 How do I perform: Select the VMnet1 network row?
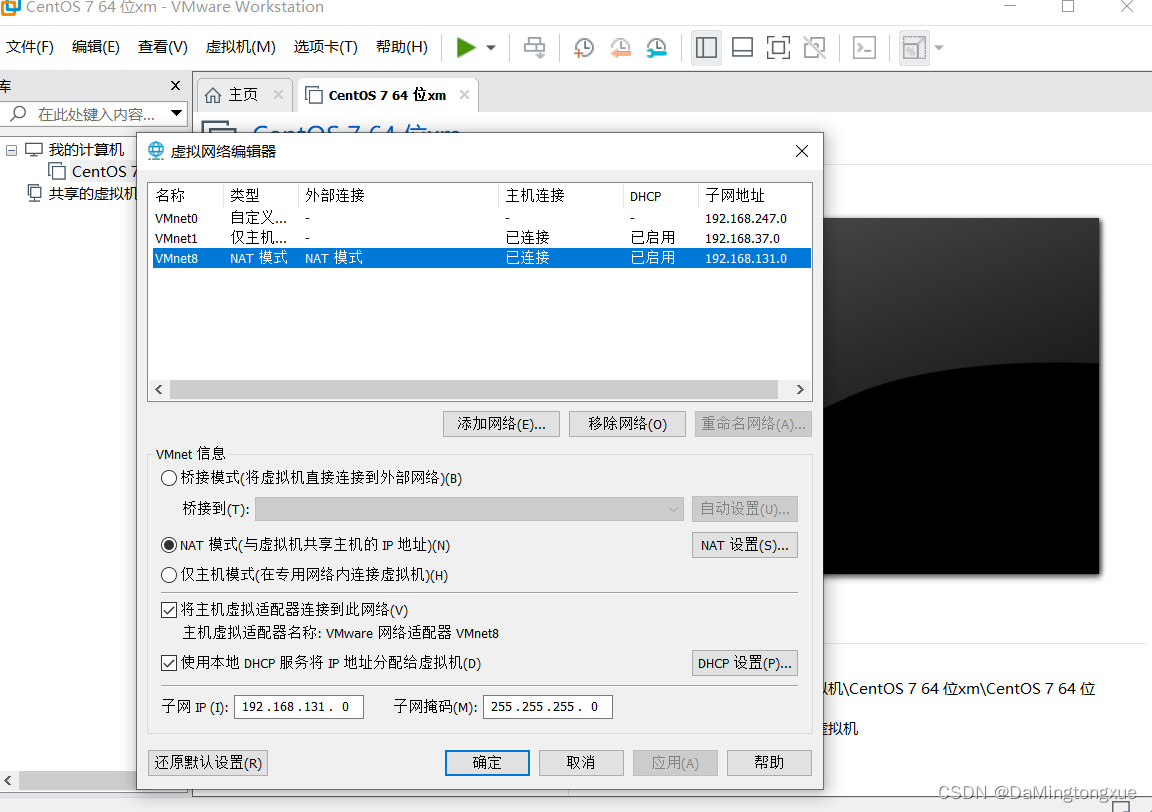pos(481,238)
